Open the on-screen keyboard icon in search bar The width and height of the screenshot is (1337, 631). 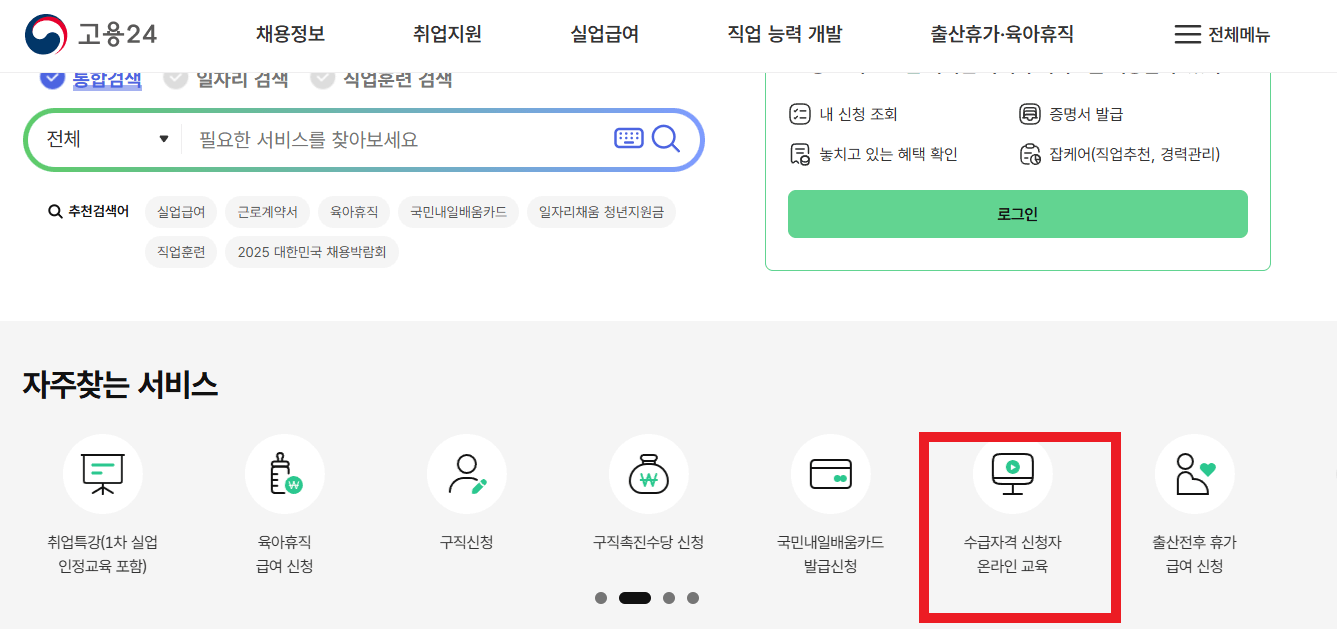(x=628, y=137)
